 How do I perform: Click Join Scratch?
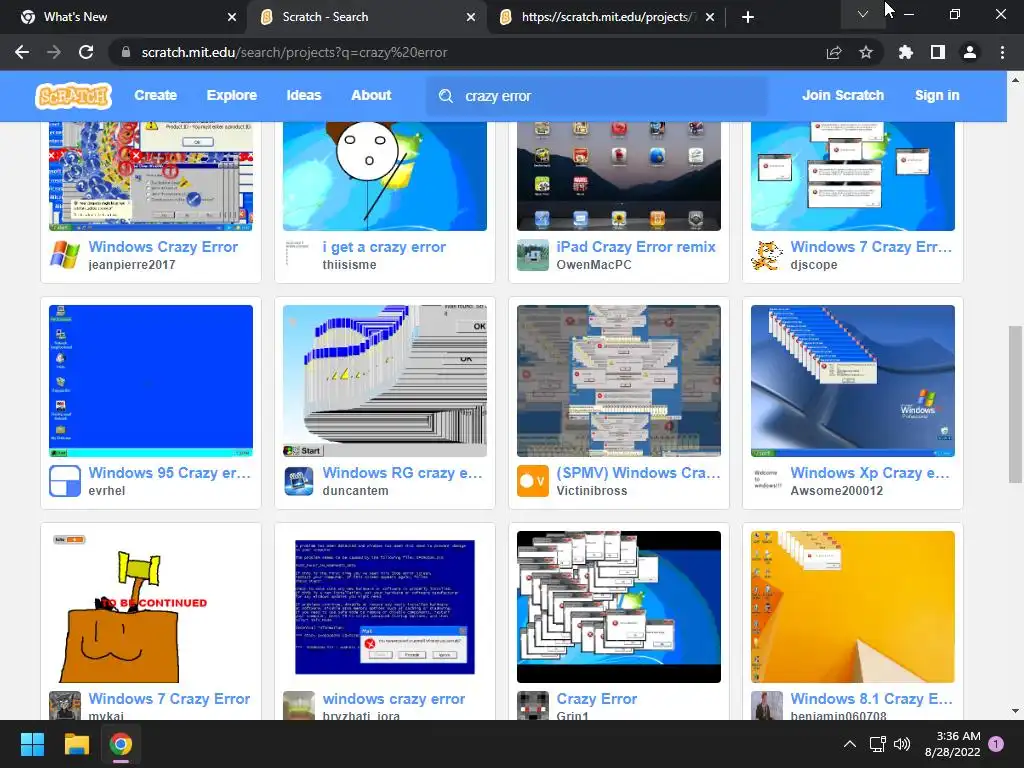(842, 95)
